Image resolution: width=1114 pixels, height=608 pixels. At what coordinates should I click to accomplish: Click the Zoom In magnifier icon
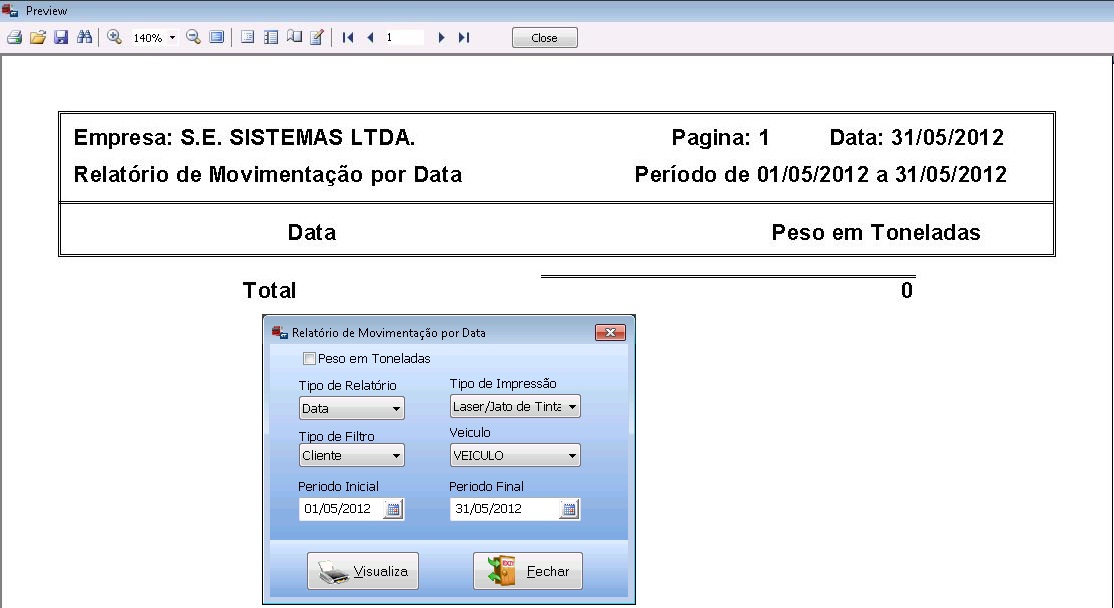point(114,38)
